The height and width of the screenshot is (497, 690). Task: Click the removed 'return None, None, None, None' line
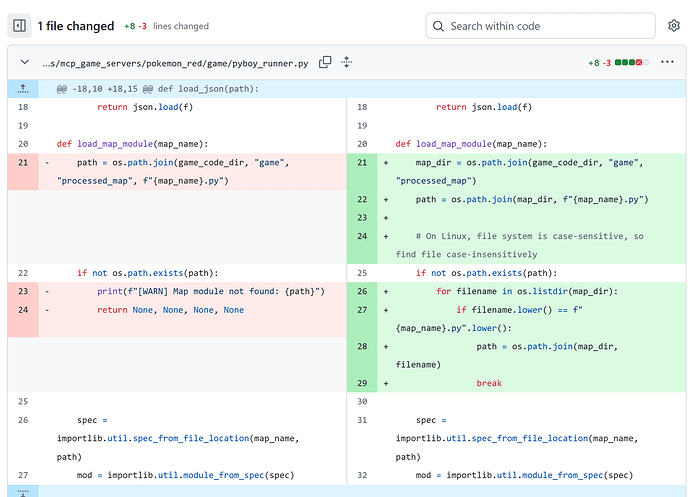[x=170, y=310]
